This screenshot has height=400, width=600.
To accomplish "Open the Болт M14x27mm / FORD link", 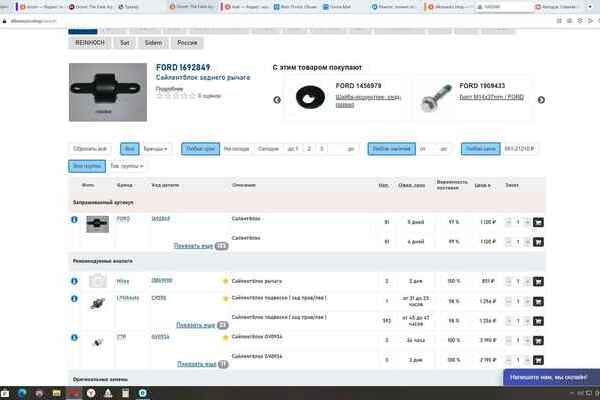I will coord(492,97).
